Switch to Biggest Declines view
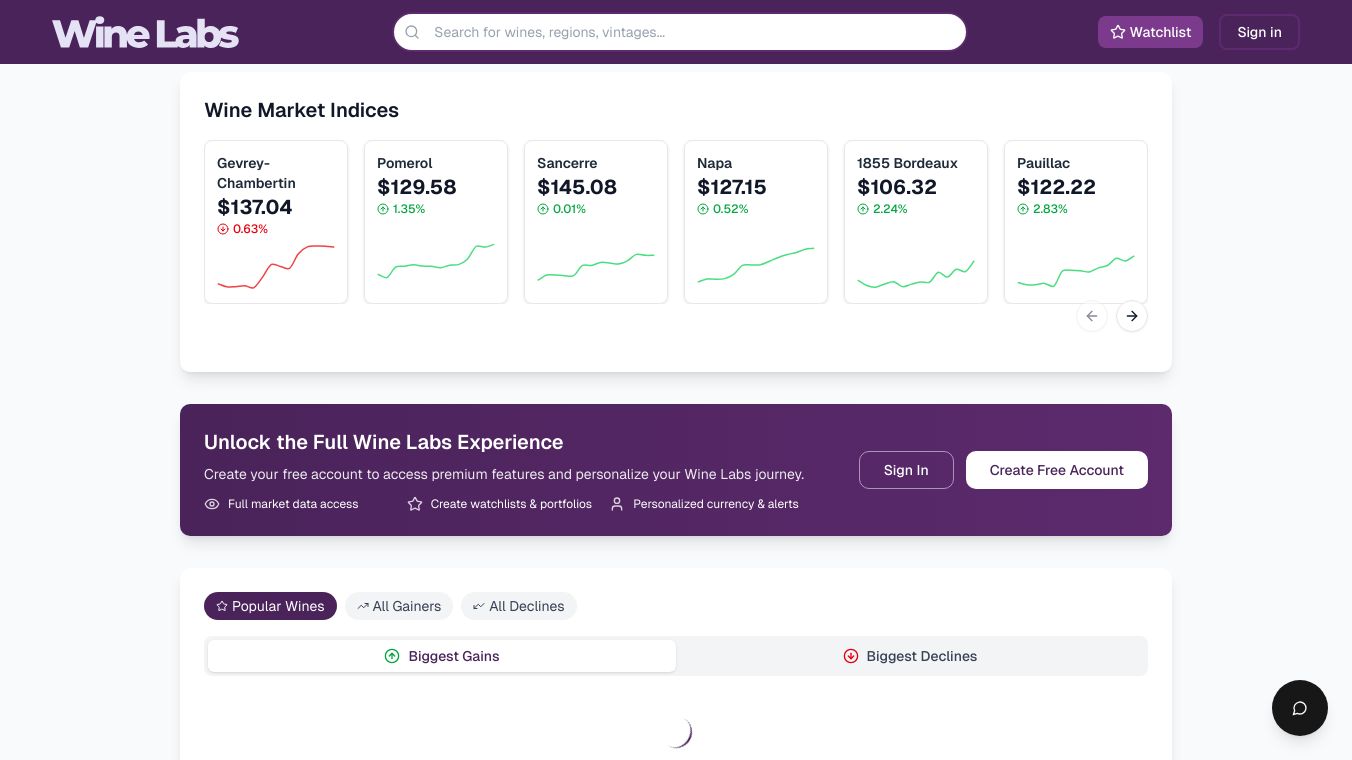Viewport: 1352px width, 760px height. click(910, 656)
